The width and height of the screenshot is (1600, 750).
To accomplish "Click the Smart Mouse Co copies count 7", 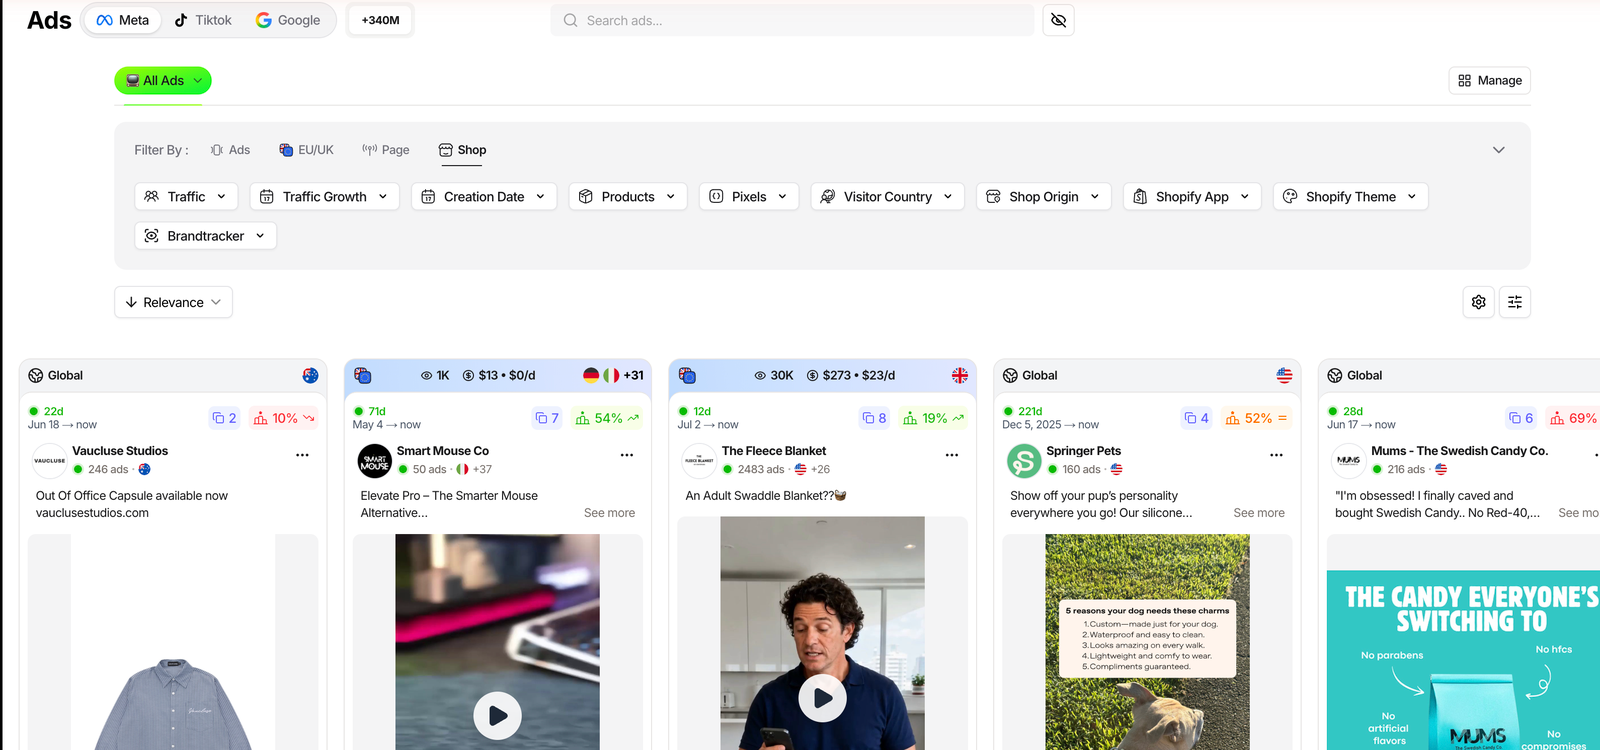I will [x=547, y=418].
